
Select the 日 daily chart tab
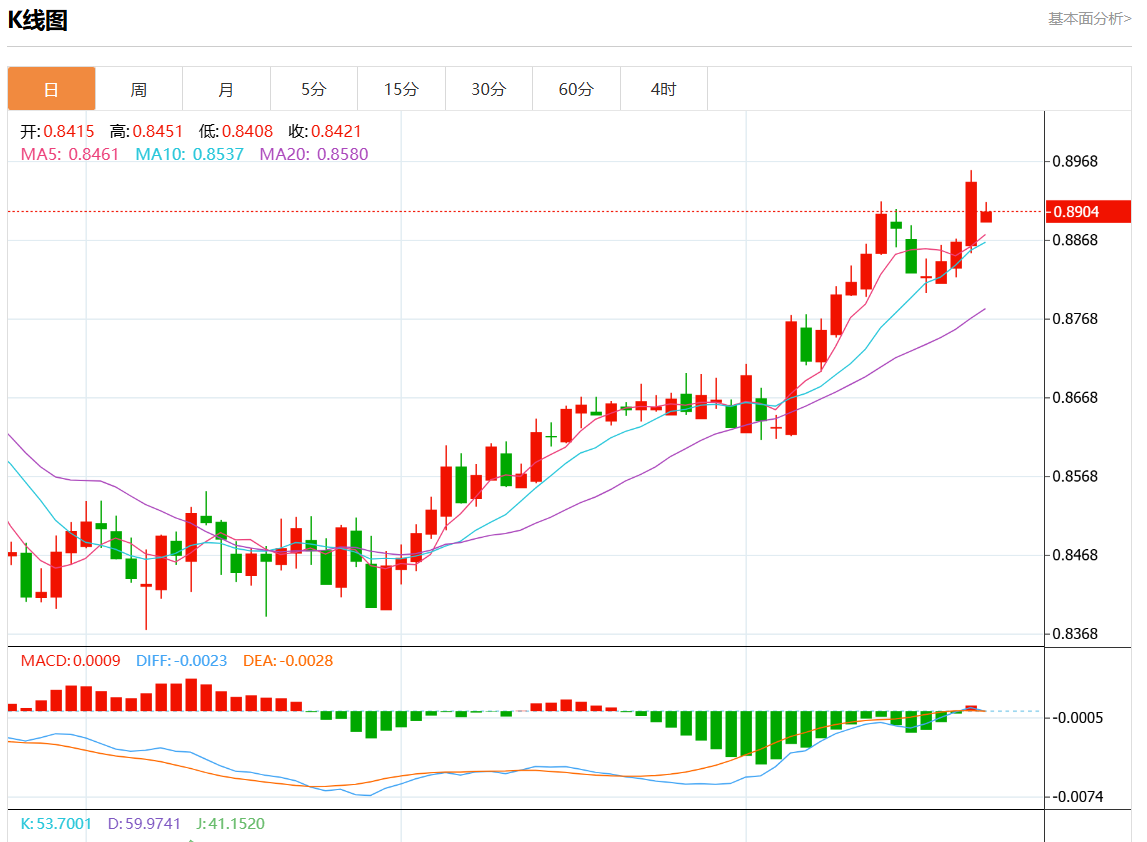52,89
